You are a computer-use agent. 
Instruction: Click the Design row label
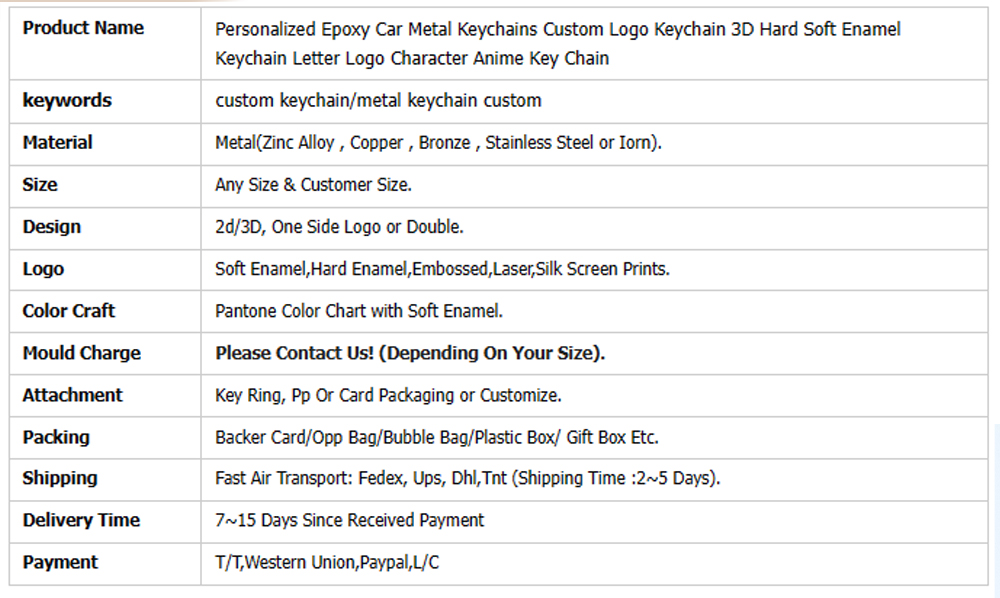coord(52,226)
